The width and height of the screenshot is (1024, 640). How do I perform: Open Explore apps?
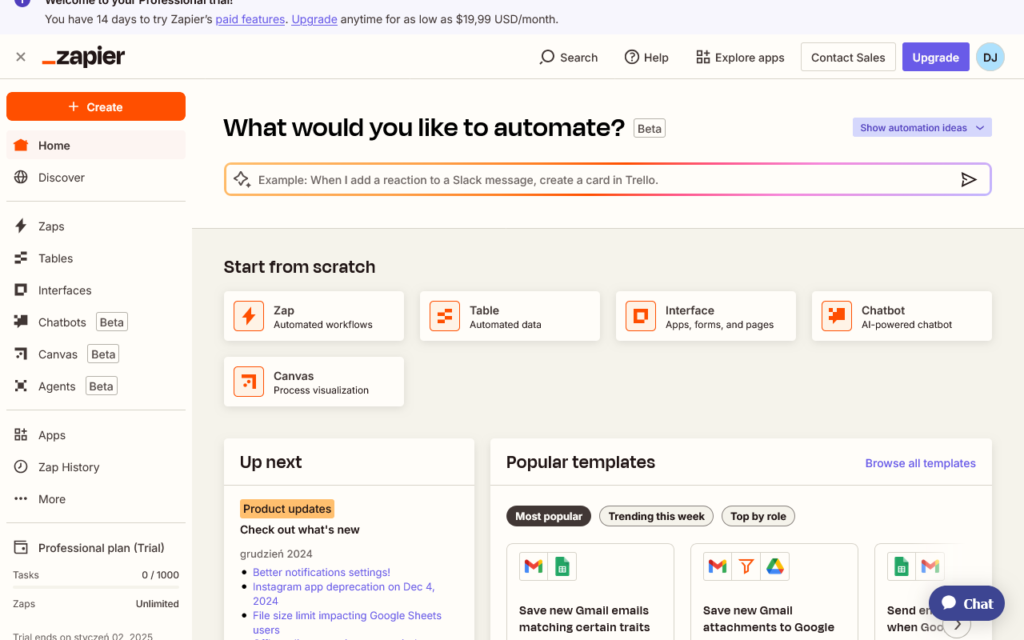(740, 57)
